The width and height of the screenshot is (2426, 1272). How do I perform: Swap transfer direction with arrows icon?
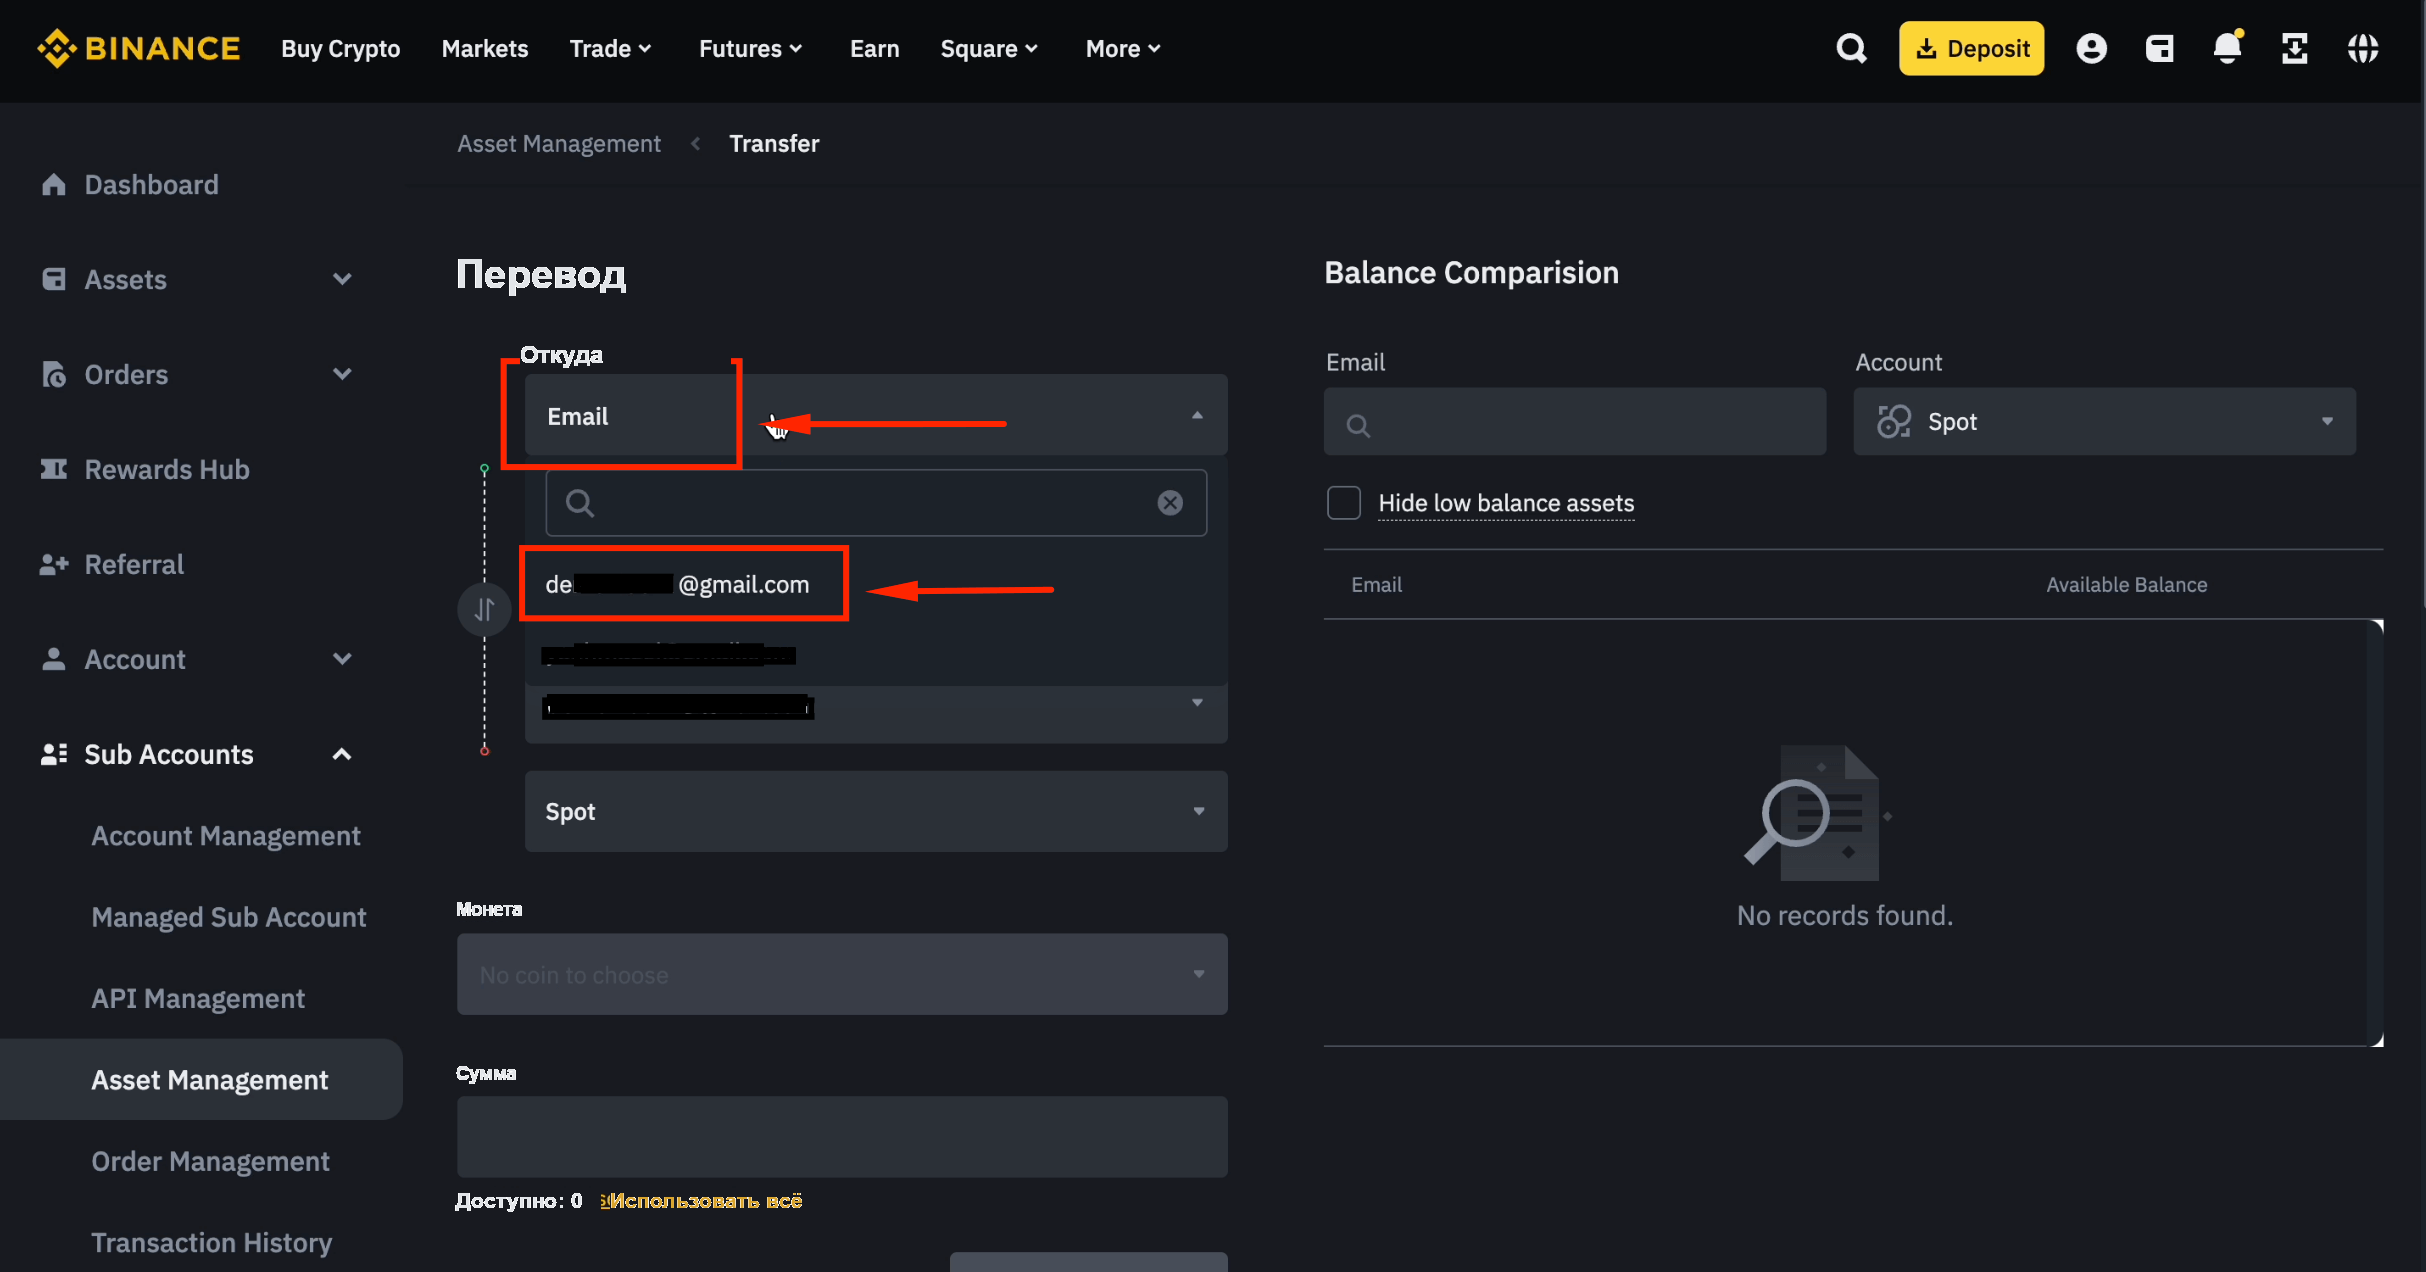pos(484,609)
